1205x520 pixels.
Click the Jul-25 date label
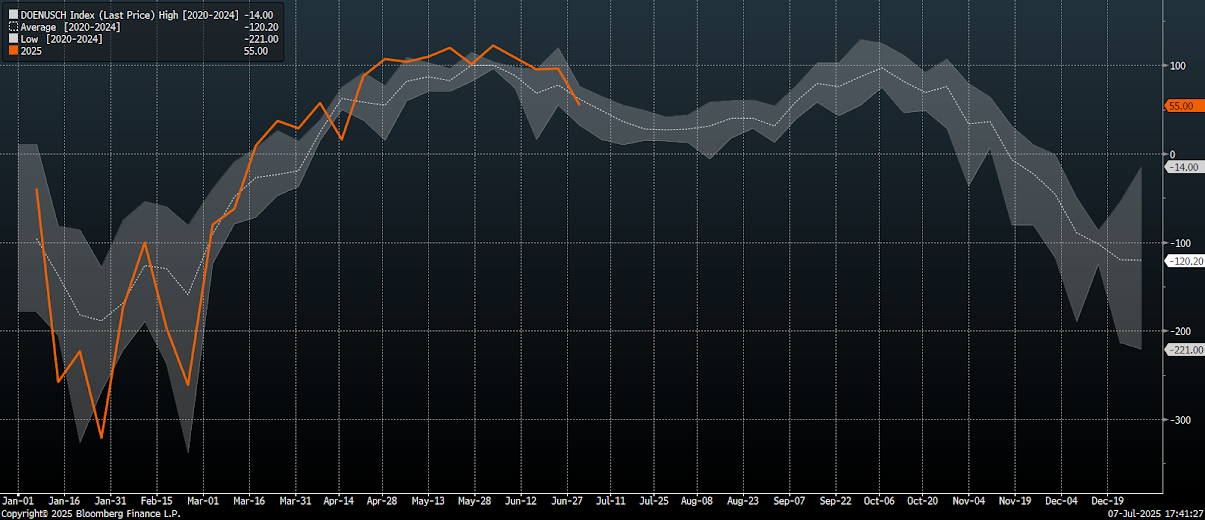coord(653,500)
